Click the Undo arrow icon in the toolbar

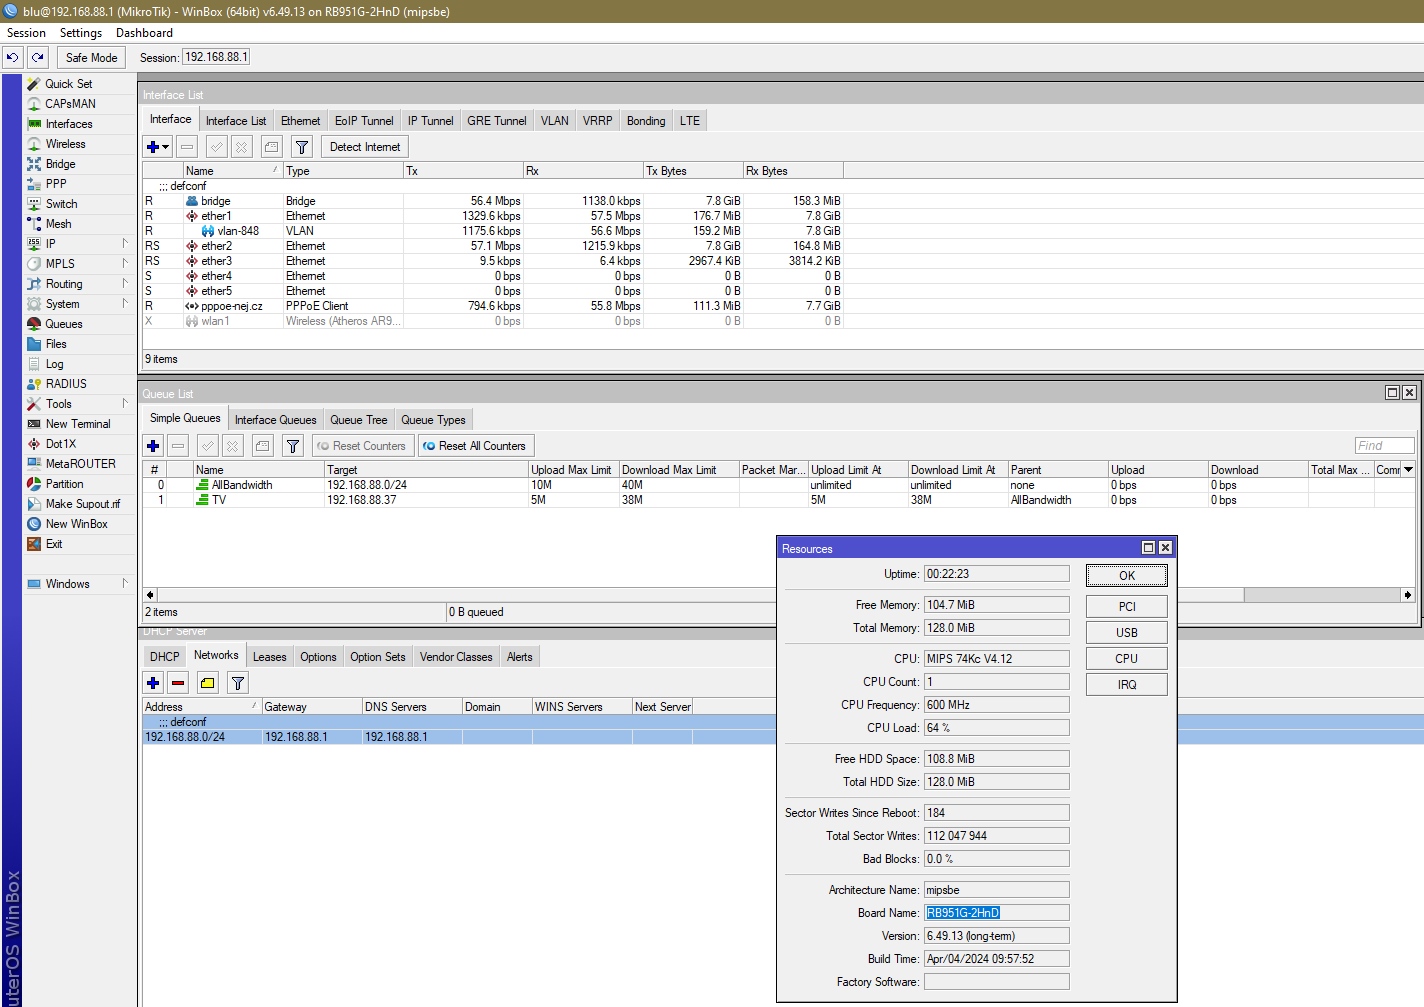point(13,58)
